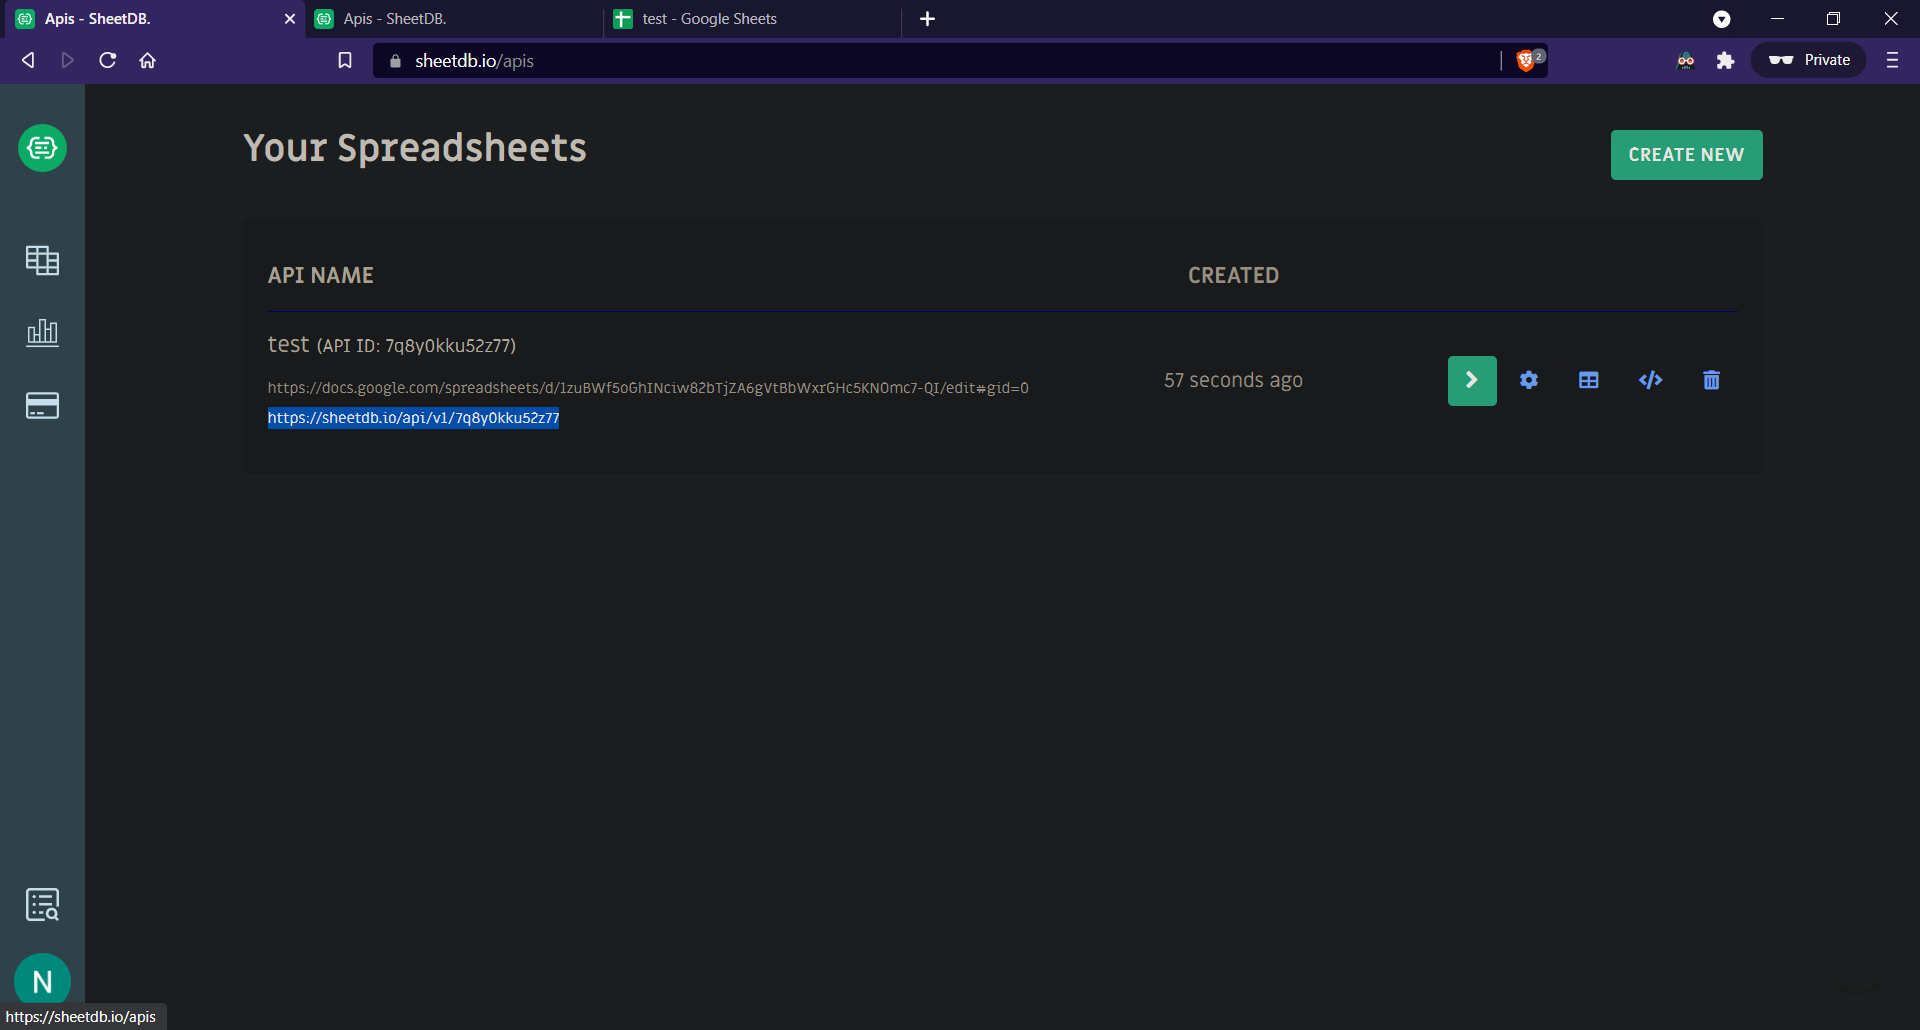
Task: Open the user avatar N menu
Action: point(42,981)
